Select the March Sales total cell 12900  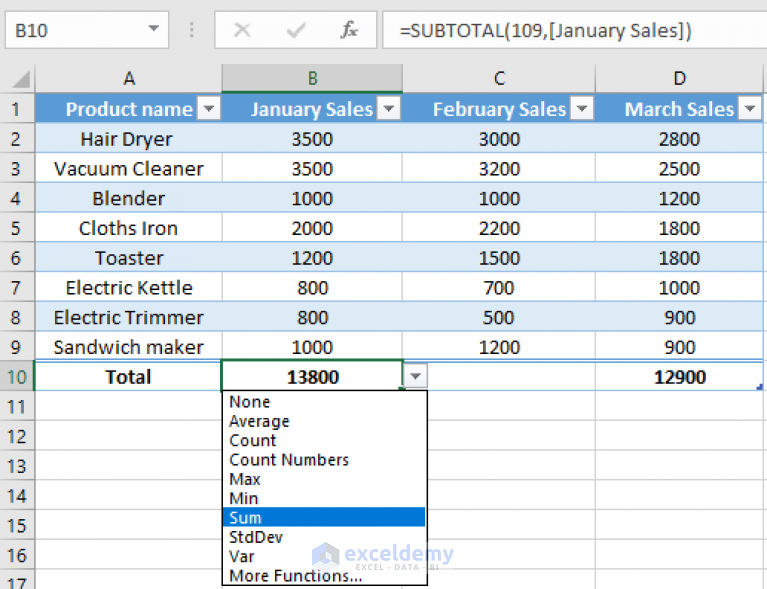coord(679,377)
